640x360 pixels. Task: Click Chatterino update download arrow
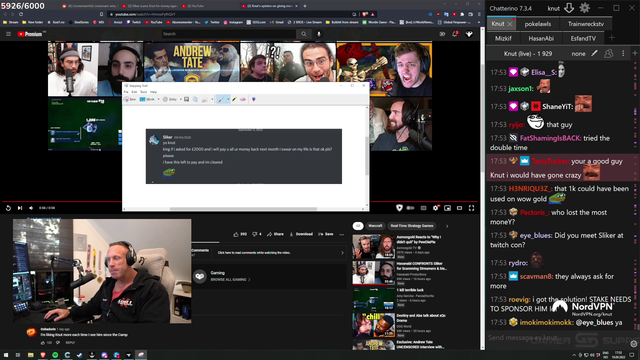pyautogui.click(x=569, y=8)
